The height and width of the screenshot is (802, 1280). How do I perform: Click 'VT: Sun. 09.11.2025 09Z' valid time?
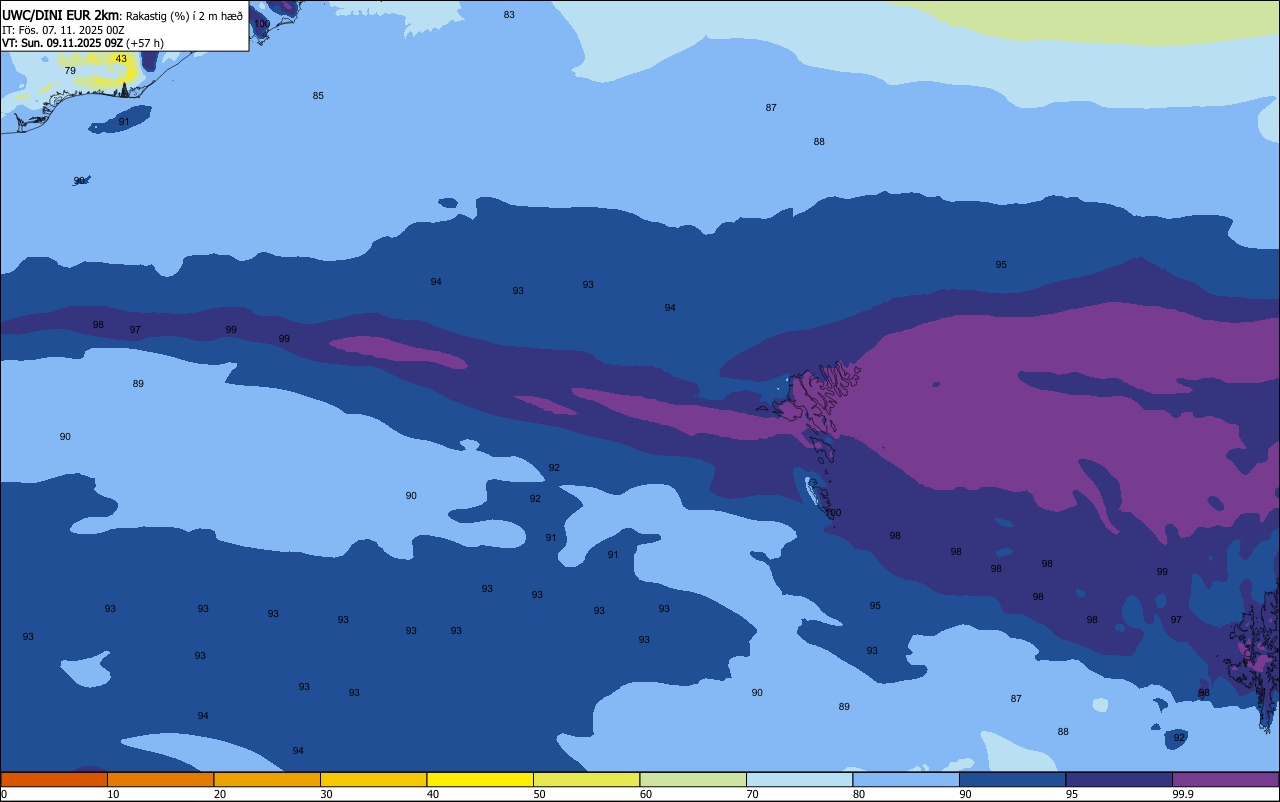pos(62,43)
